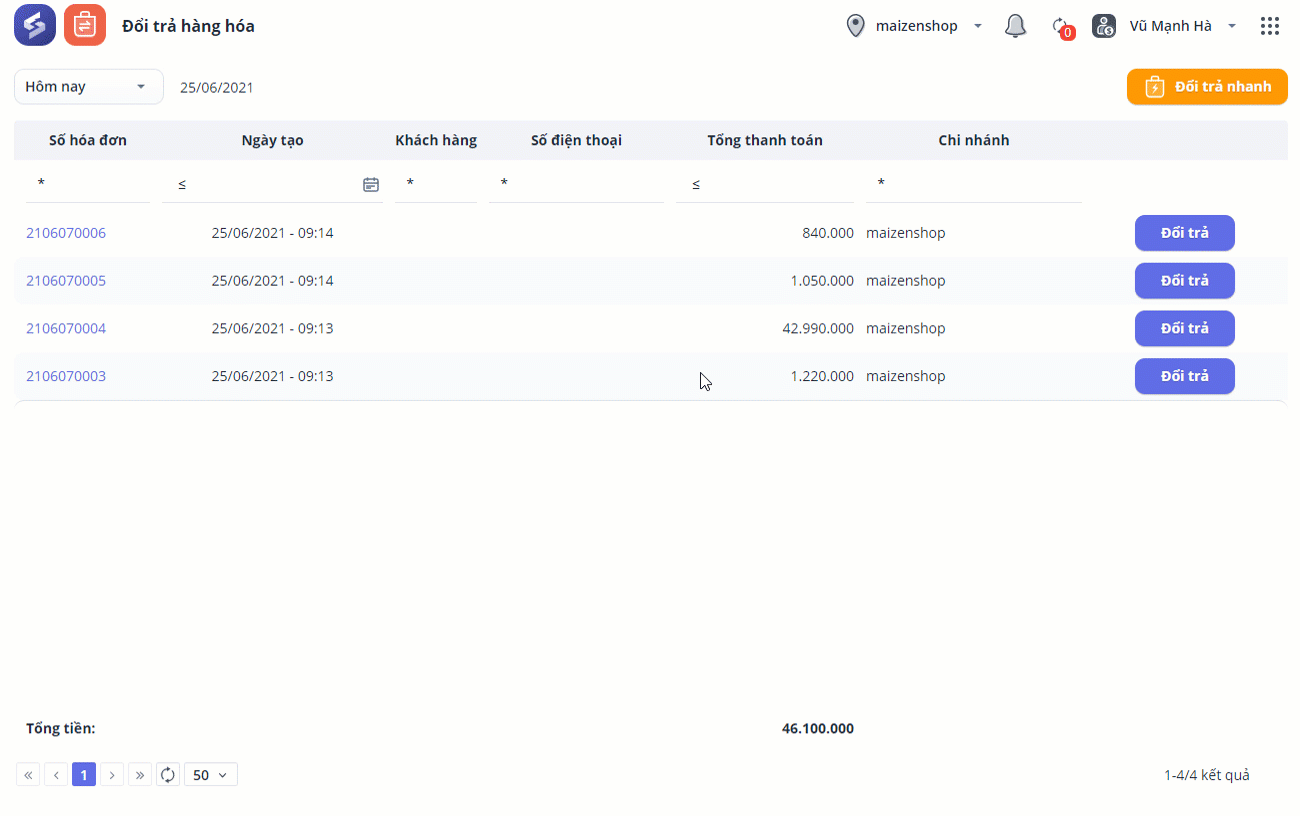Sort by Chi nhánh column header
Screen dimensions: 1300x816
[974, 141]
